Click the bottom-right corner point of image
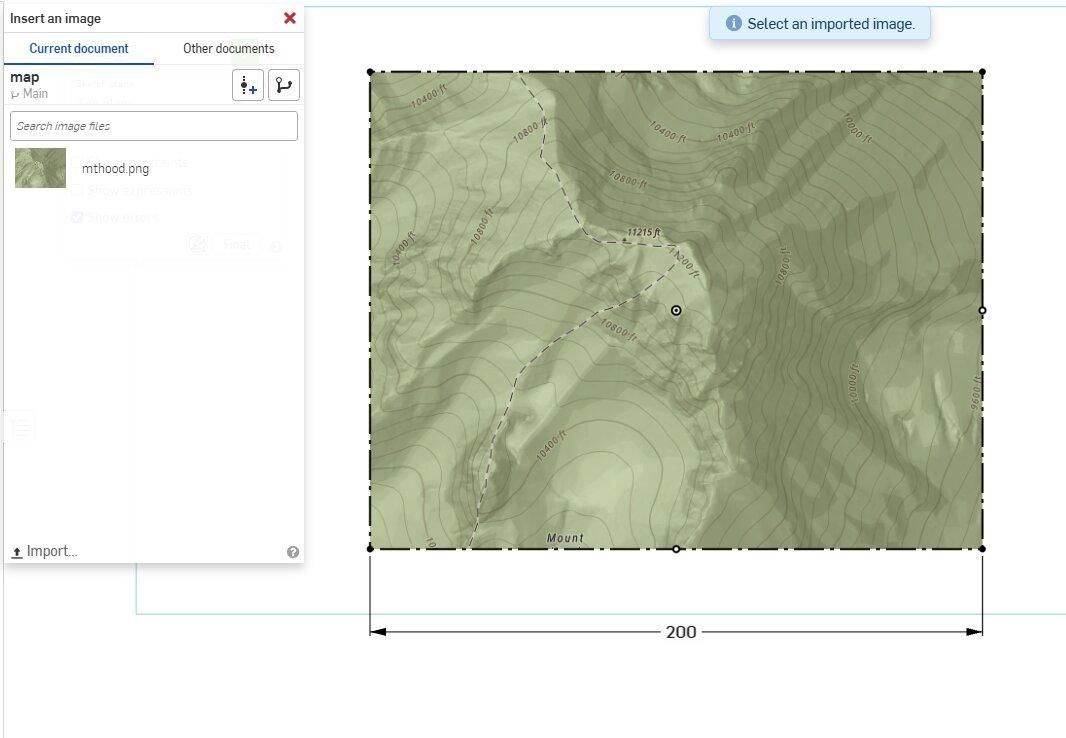The image size is (1066, 738). [982, 548]
